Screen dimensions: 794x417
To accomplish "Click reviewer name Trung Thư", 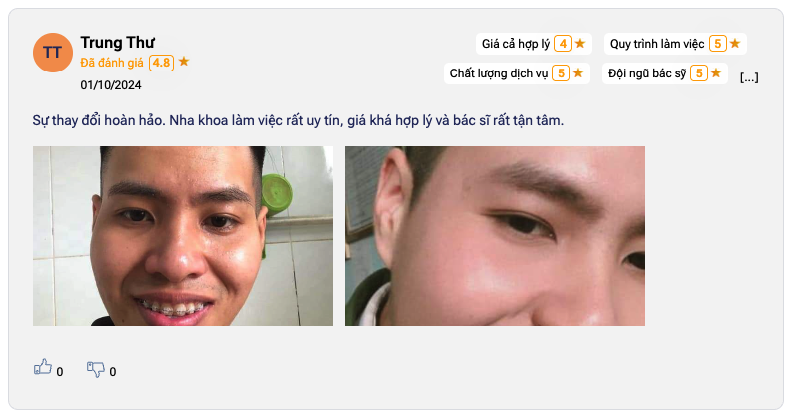I will point(117,43).
